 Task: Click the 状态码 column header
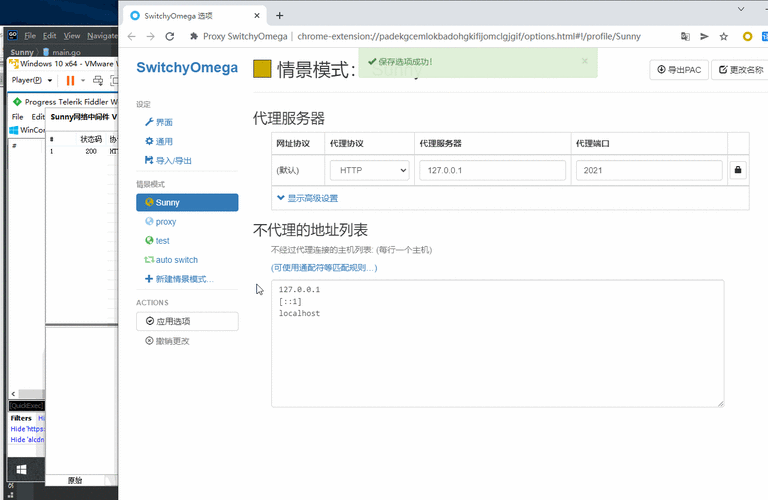91,139
